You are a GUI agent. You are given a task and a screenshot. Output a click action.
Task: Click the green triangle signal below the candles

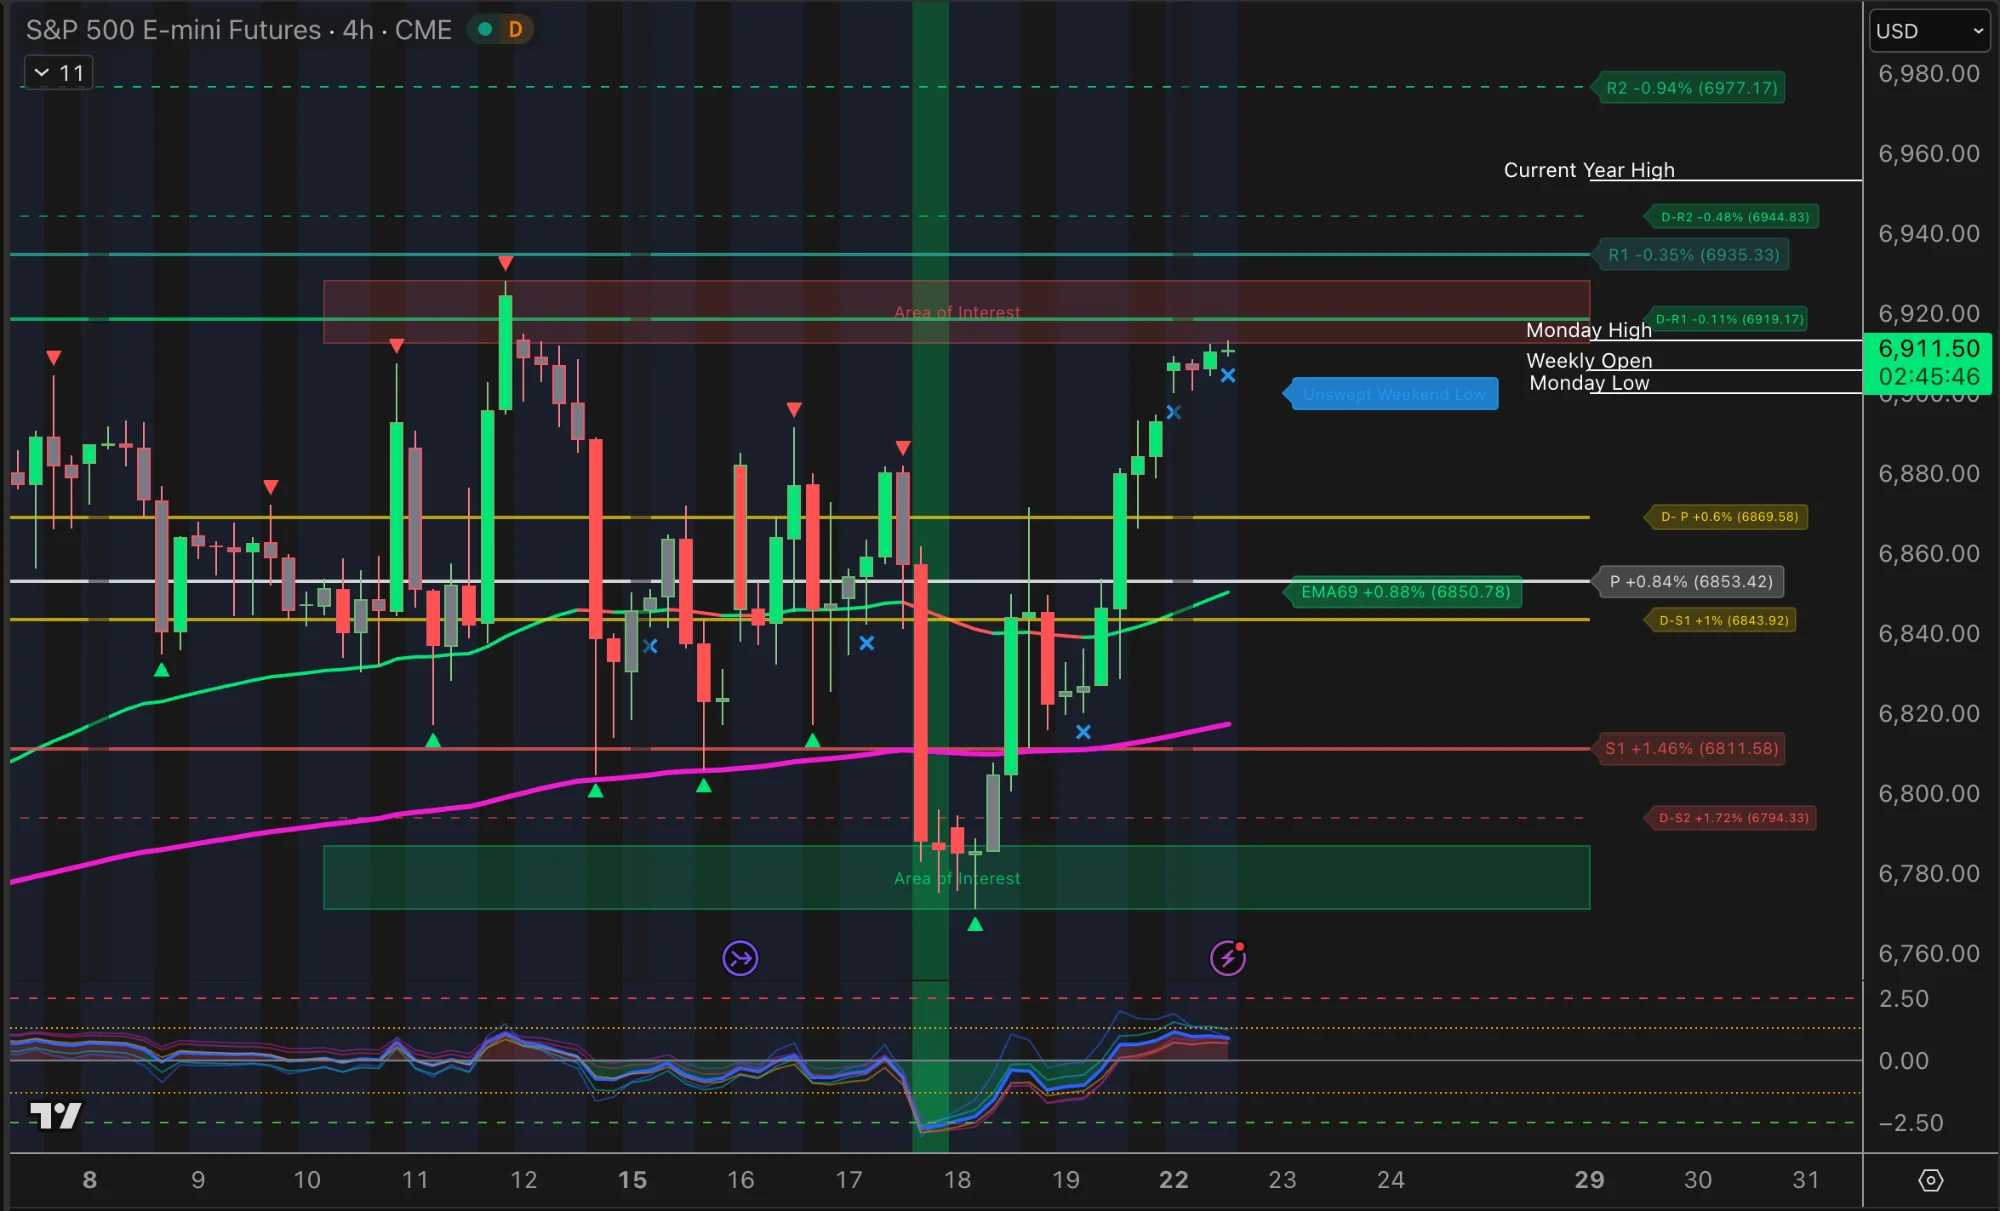[975, 925]
